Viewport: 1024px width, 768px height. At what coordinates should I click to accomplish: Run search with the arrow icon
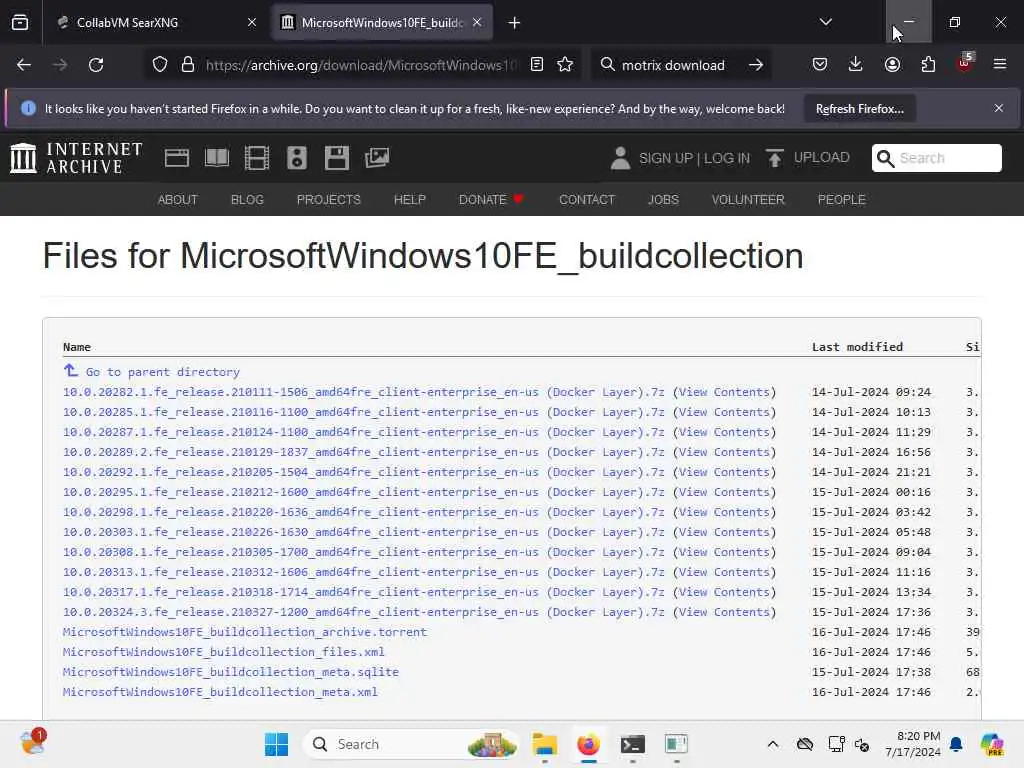click(756, 65)
